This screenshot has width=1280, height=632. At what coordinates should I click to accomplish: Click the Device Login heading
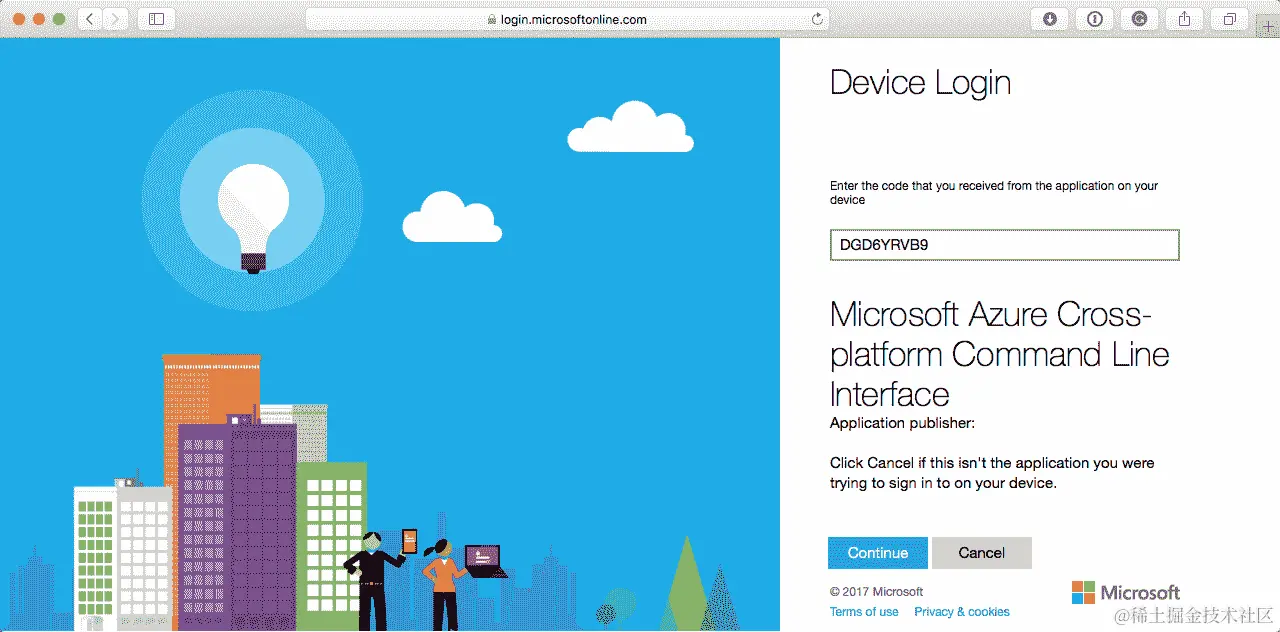tap(920, 83)
